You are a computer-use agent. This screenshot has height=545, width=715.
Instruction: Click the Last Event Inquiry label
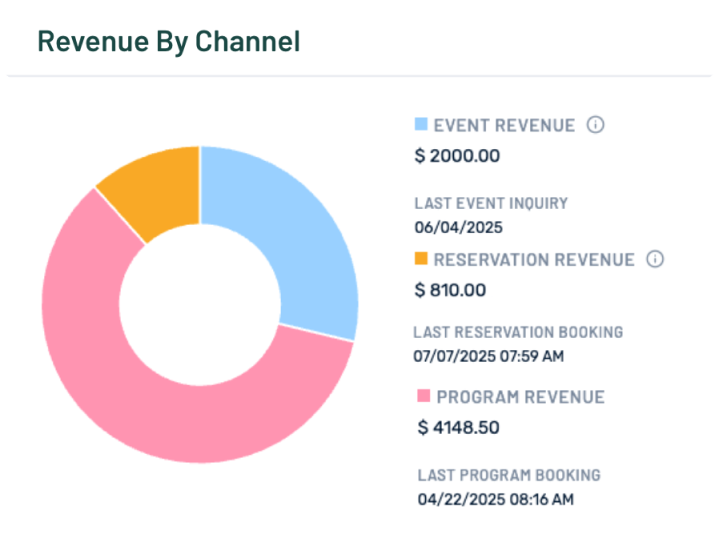click(x=491, y=203)
